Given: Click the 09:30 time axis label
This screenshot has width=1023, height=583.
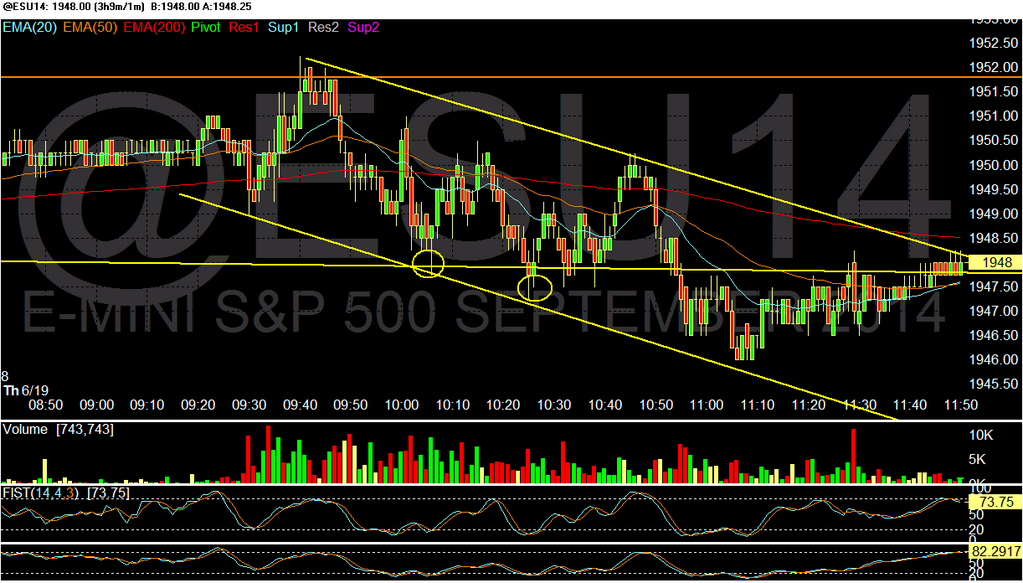Looking at the screenshot, I should point(249,405).
